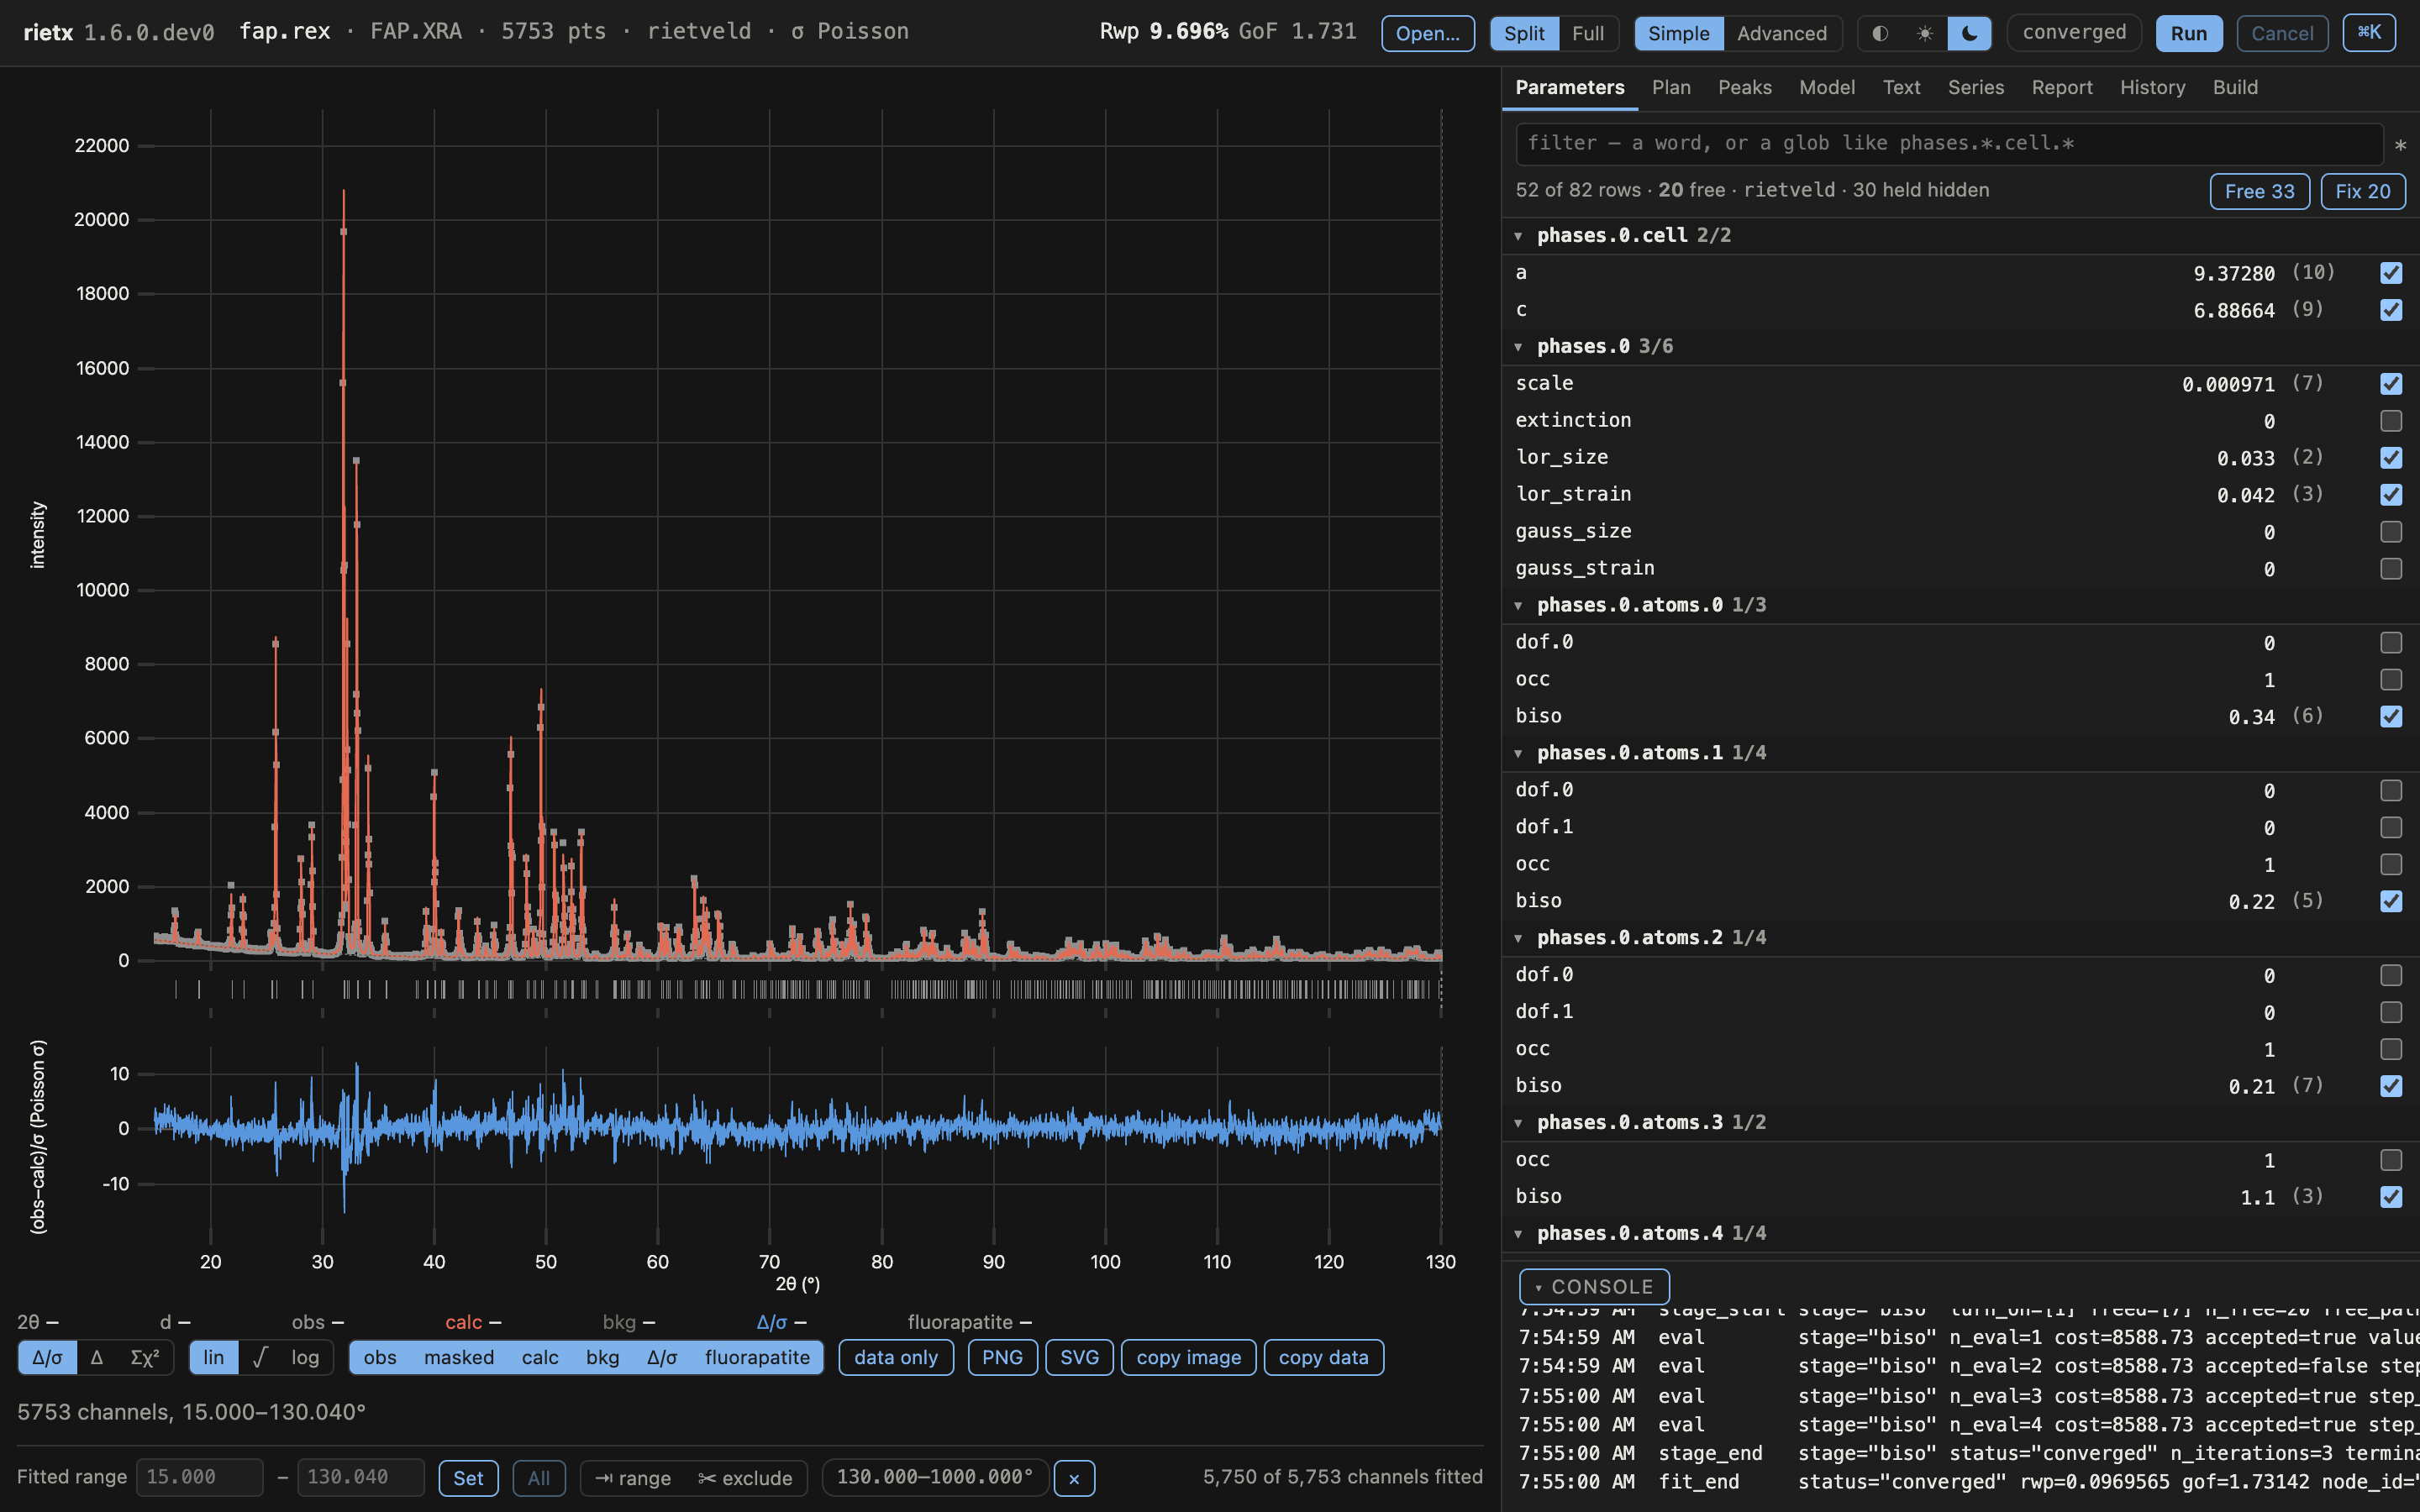Uncheck the scale parameter

point(2391,384)
